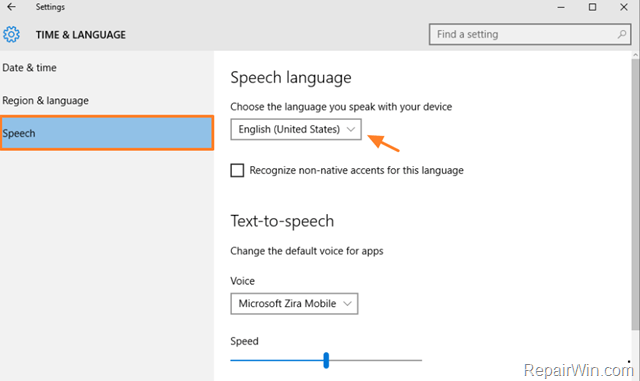Click the Text-to-speech heading

click(282, 221)
